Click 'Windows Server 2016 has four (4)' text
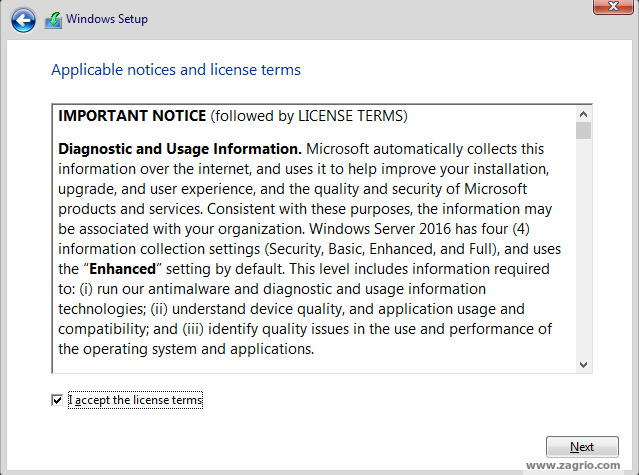 [419, 229]
